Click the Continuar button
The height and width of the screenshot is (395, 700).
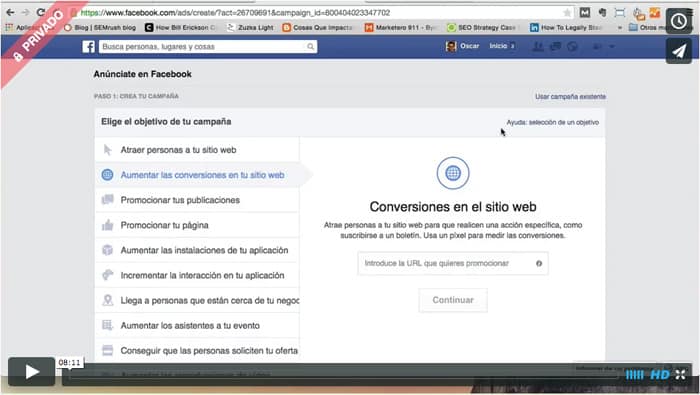453,300
